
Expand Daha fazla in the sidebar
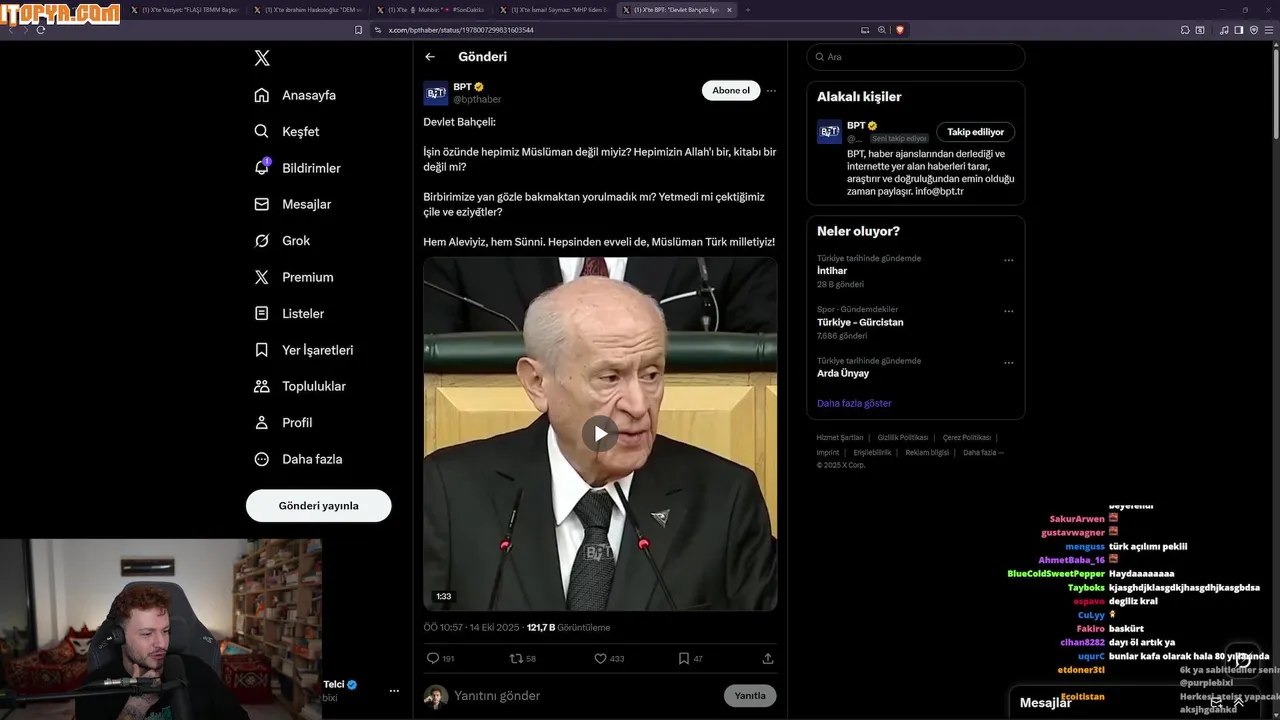(x=298, y=459)
